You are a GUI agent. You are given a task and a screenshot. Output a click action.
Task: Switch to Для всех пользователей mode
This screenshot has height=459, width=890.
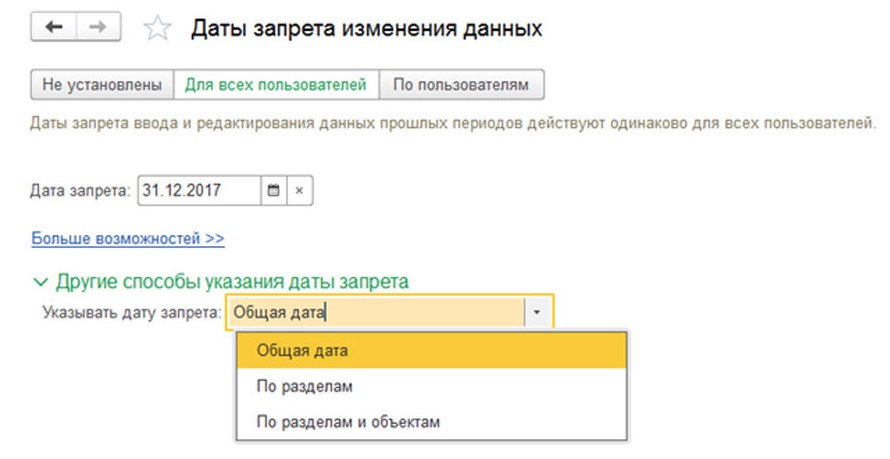pos(277,85)
